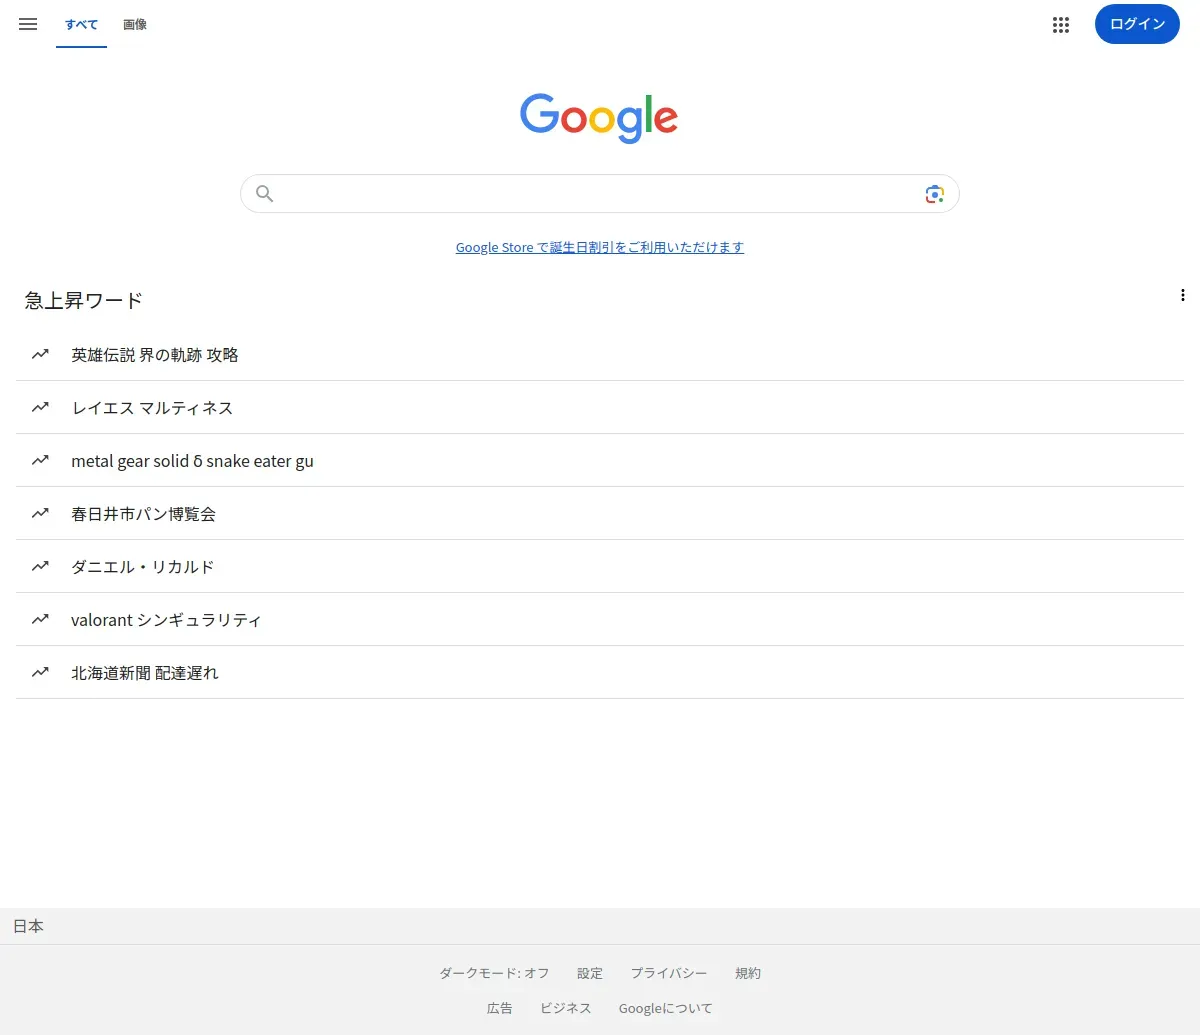
Task: Open the Googleについて footer link
Action: point(666,1008)
